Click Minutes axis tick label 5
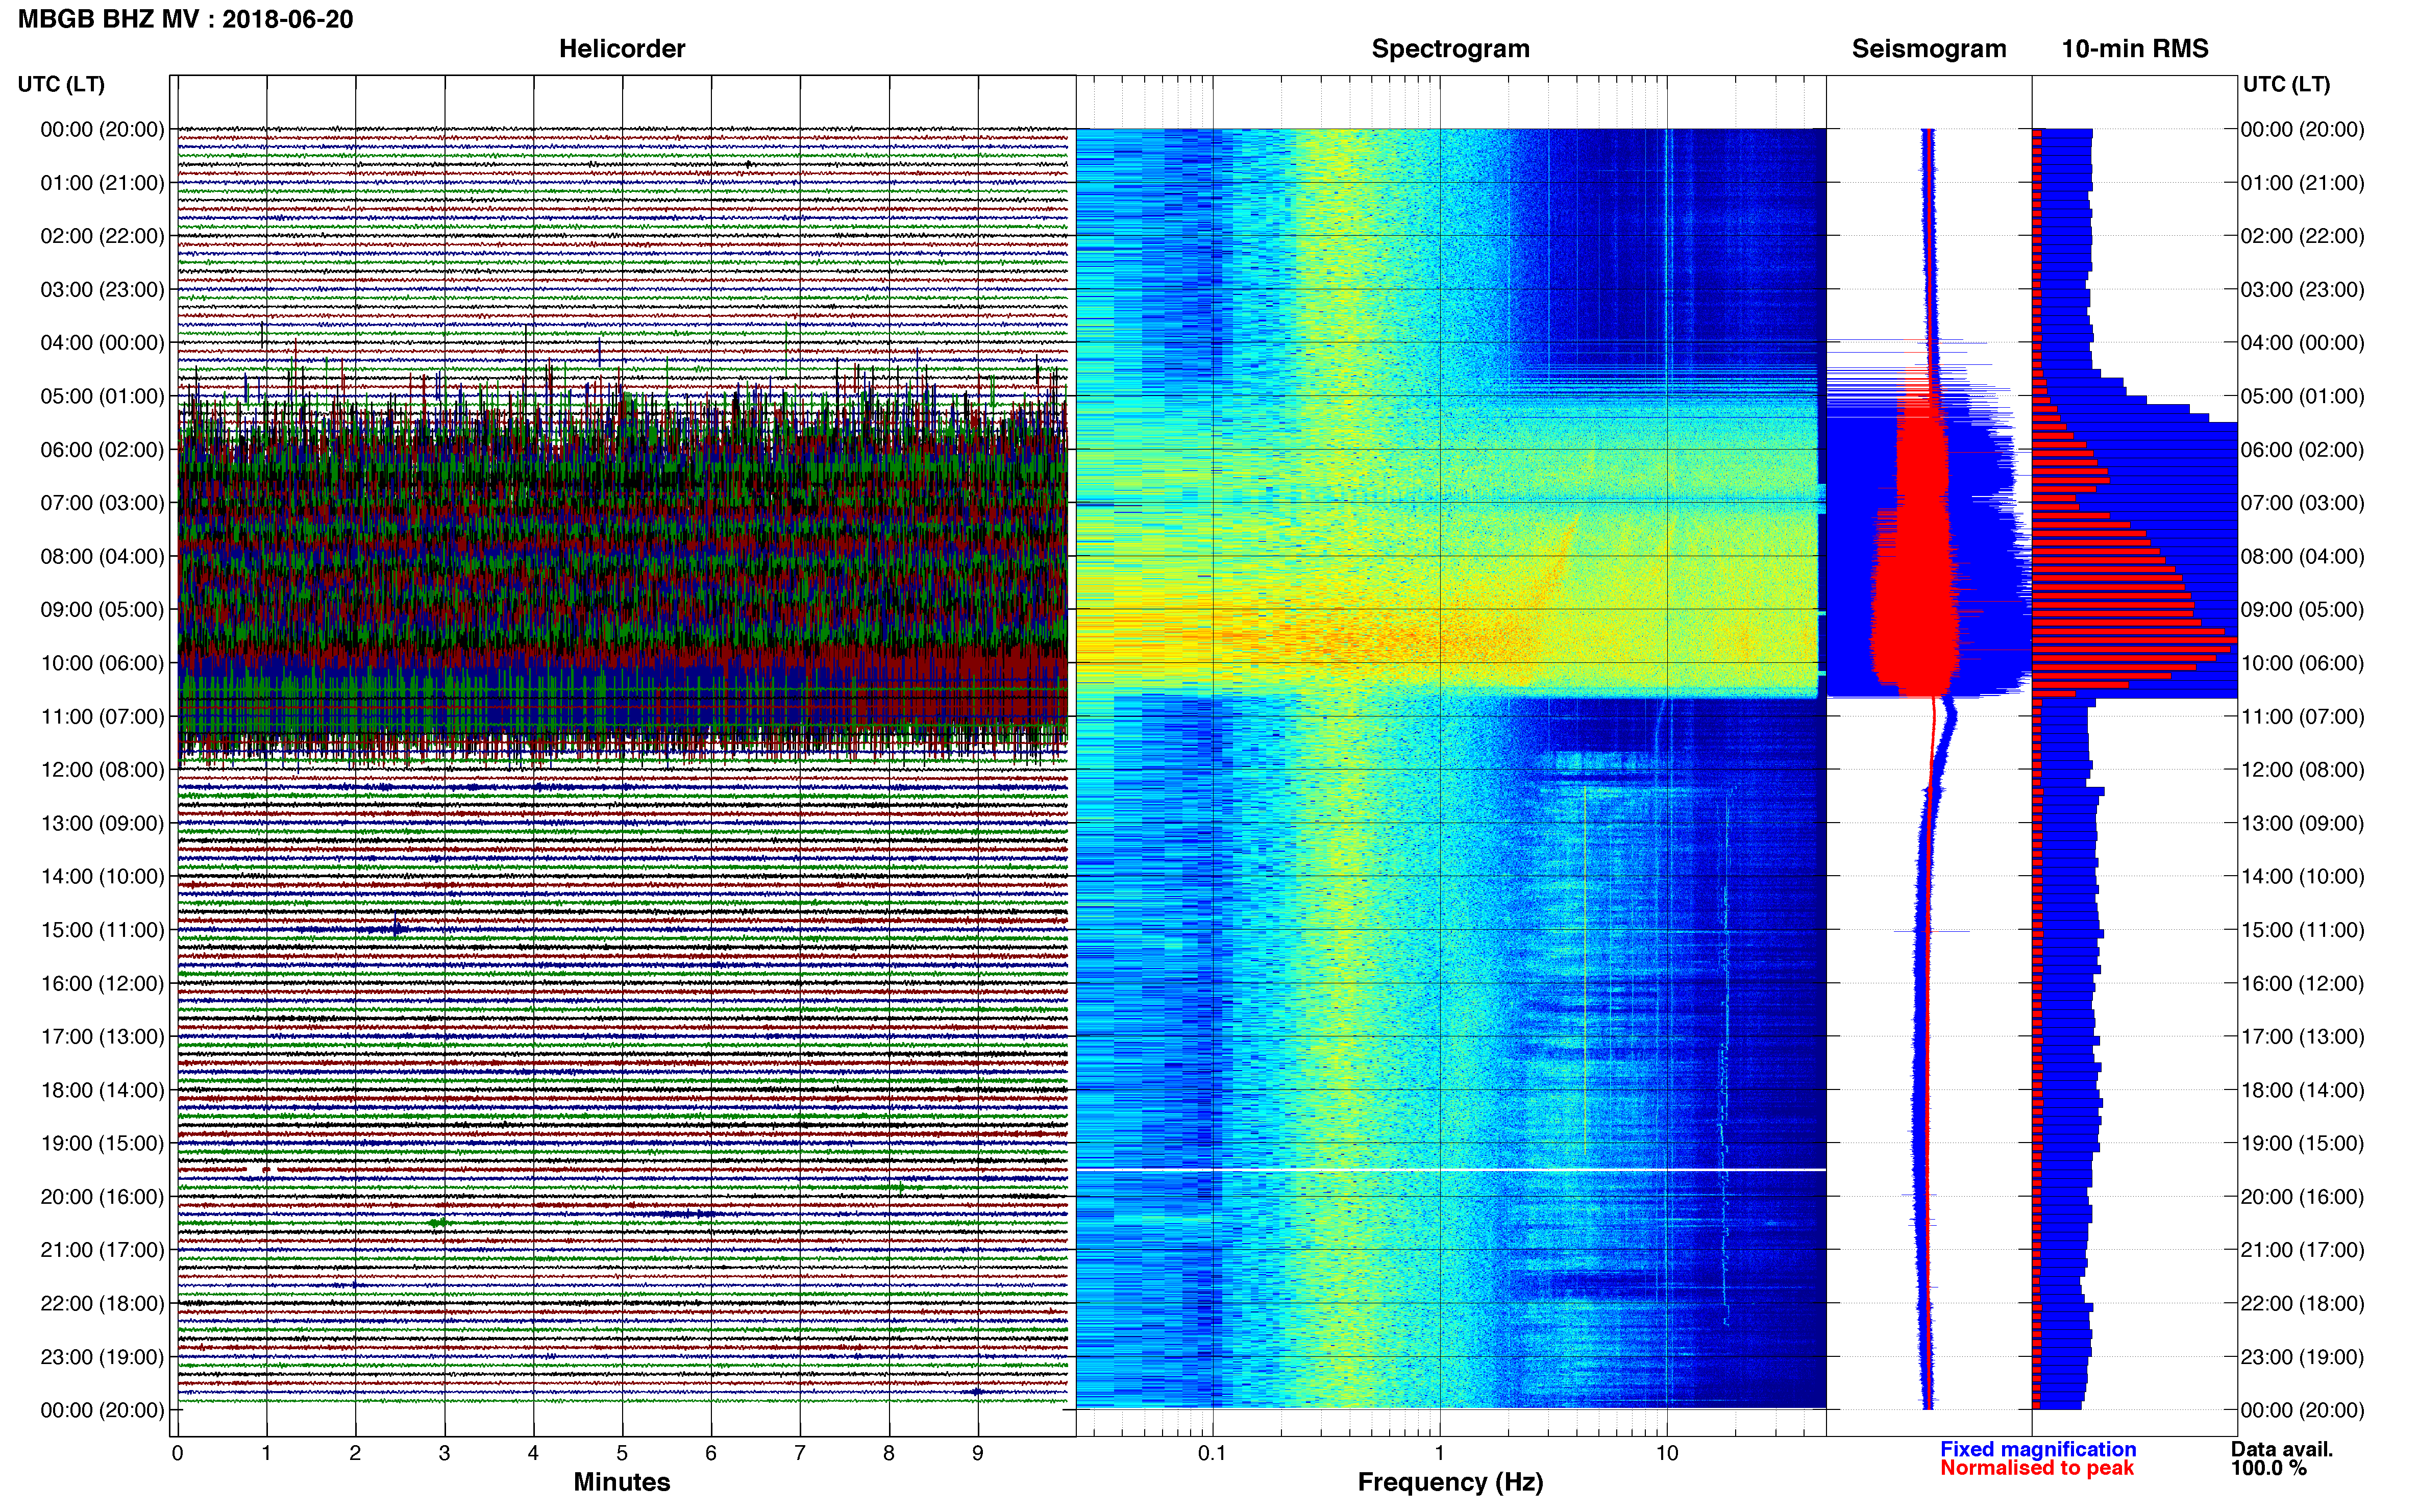 (622, 1453)
